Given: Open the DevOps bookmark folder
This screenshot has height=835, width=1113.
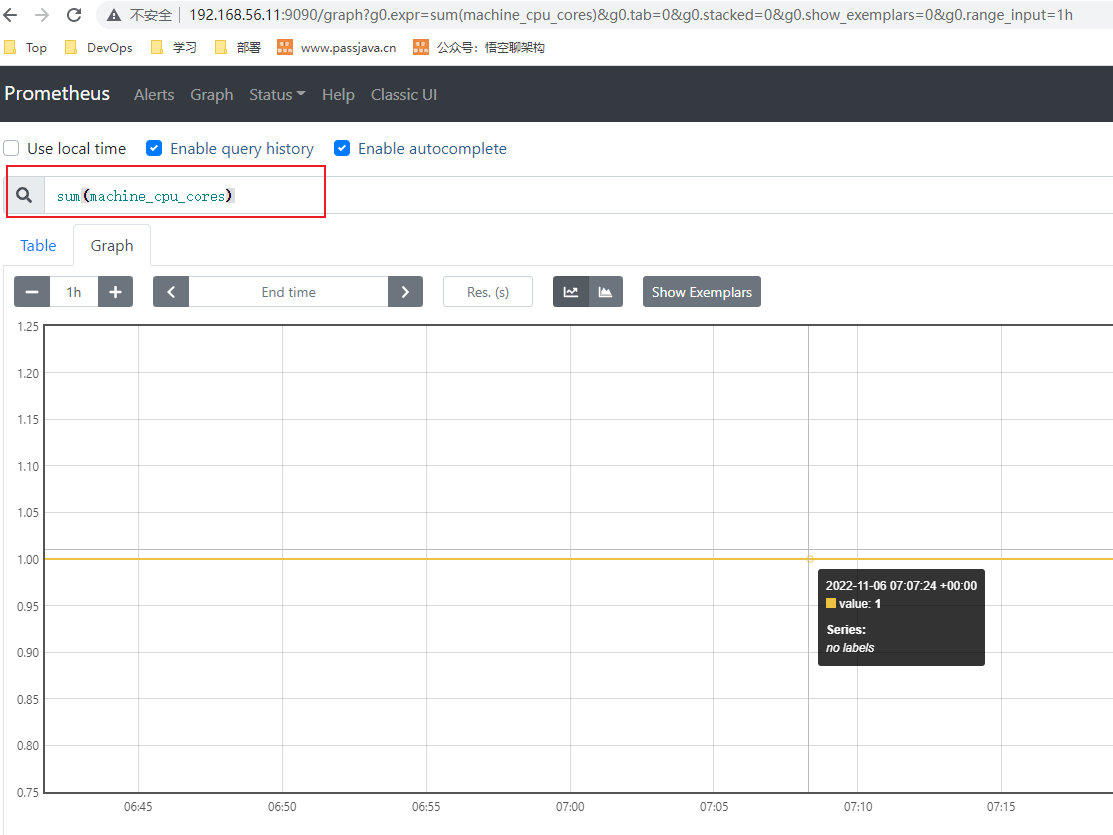Looking at the screenshot, I should click(x=99, y=48).
